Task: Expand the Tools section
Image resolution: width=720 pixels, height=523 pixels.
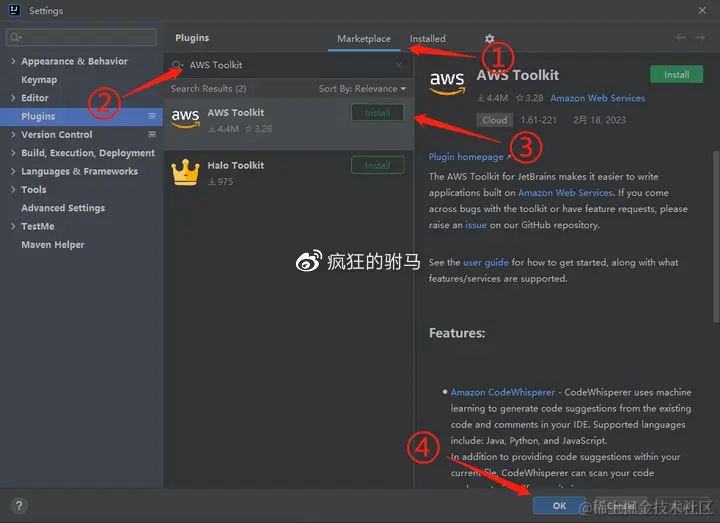Action: [13, 190]
